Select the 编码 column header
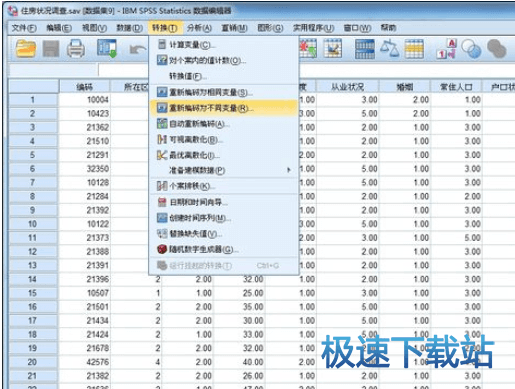The height and width of the screenshot is (389, 515). pyautogui.click(x=85, y=87)
